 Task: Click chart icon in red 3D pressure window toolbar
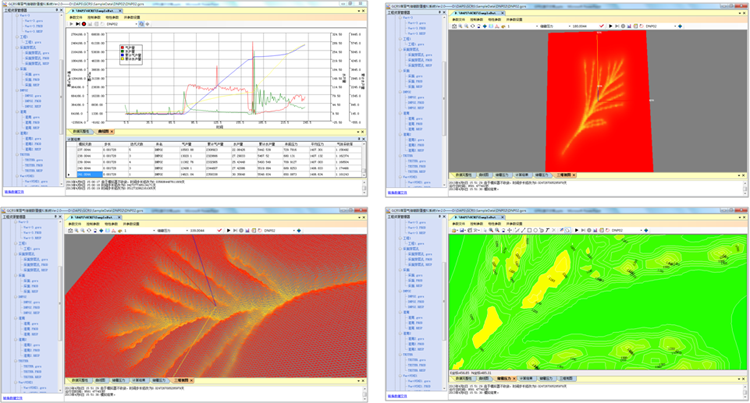pyautogui.click(x=629, y=26)
